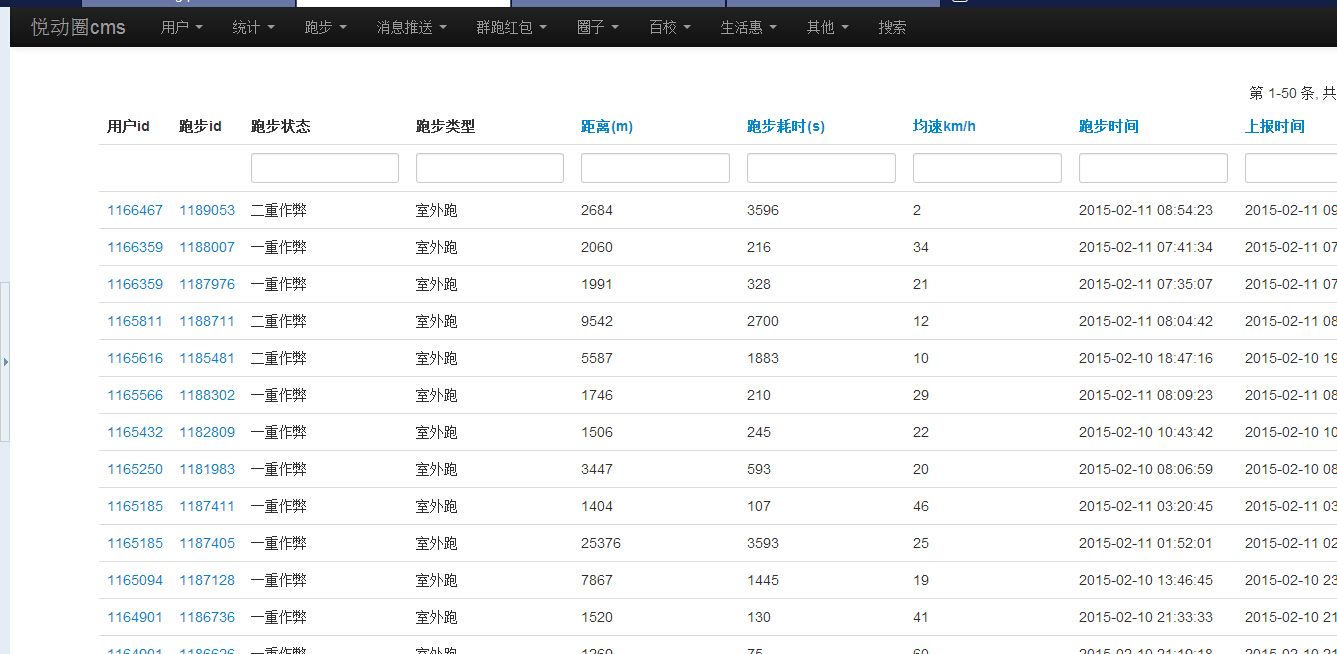Image resolution: width=1337 pixels, height=654 pixels.
Task: Open user id 1165811
Action: [135, 321]
